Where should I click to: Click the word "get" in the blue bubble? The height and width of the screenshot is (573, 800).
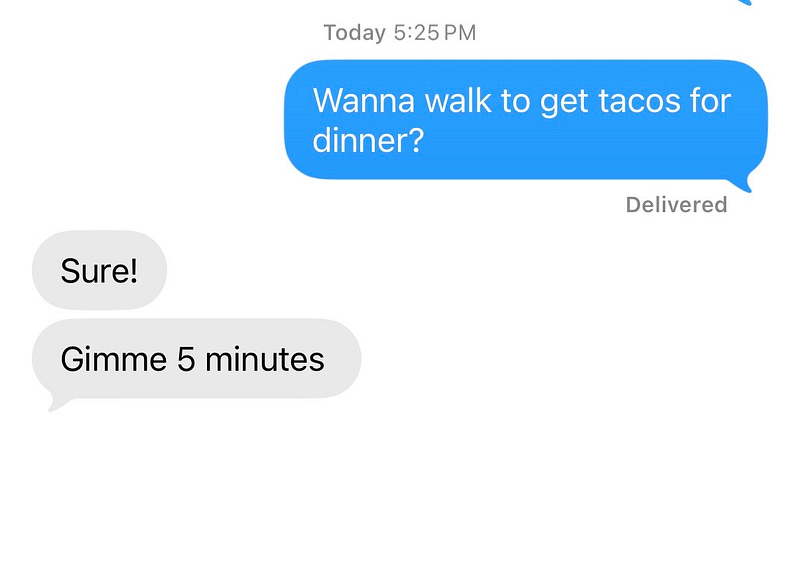564,103
